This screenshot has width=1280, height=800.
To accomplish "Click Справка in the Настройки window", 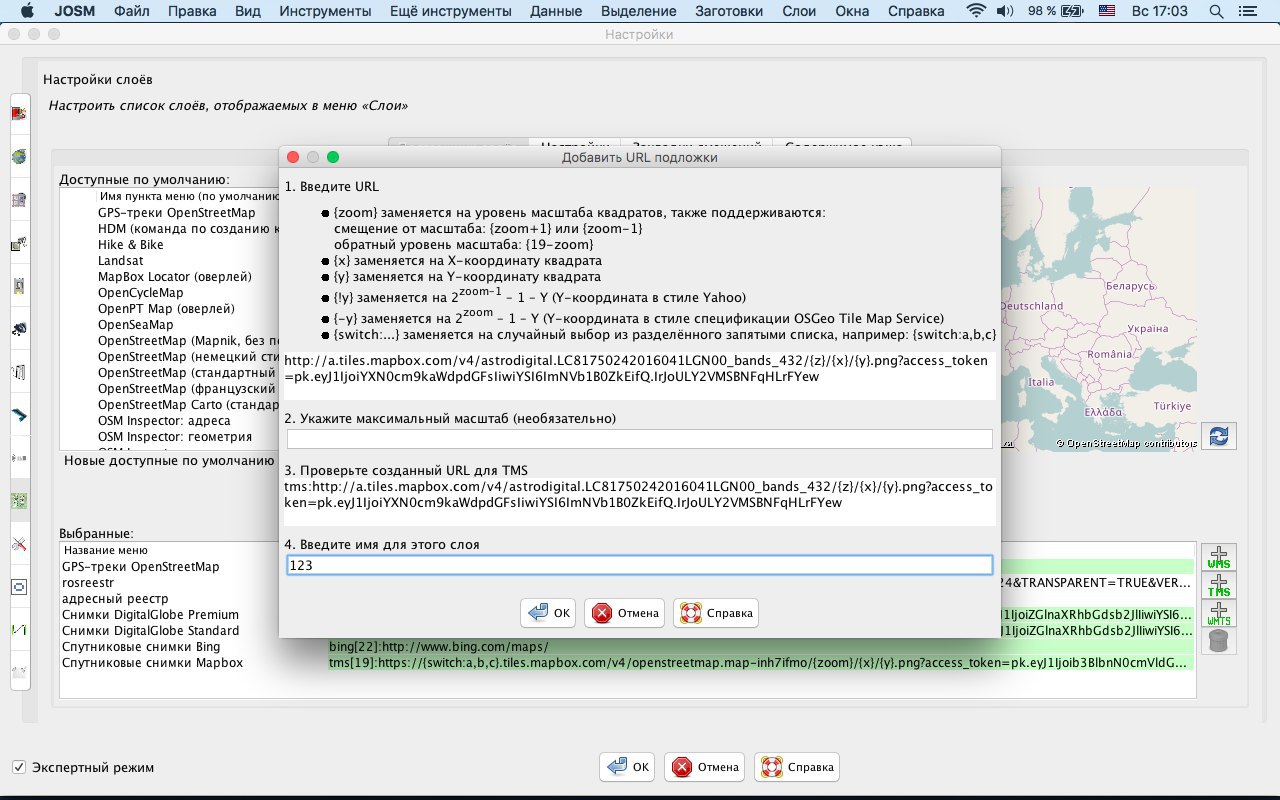I will coord(796,767).
